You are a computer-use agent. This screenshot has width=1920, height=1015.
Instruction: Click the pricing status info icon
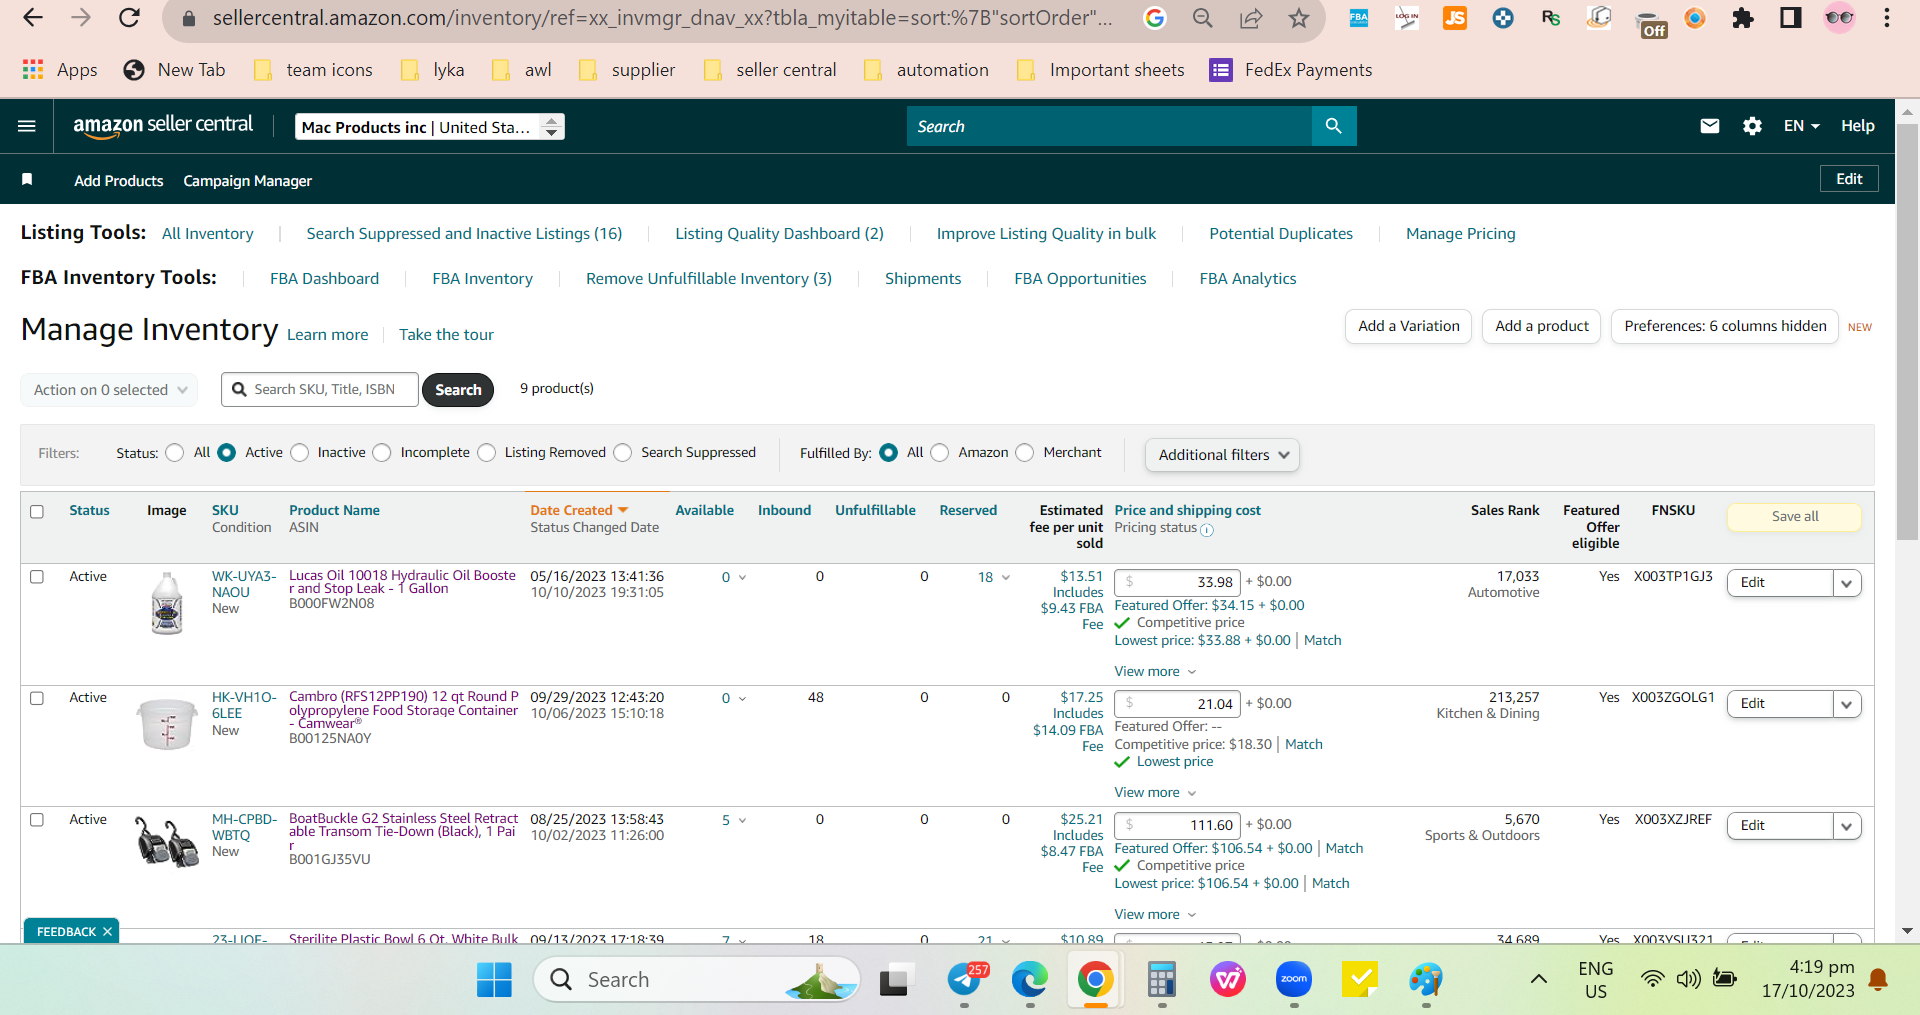[x=1207, y=530]
